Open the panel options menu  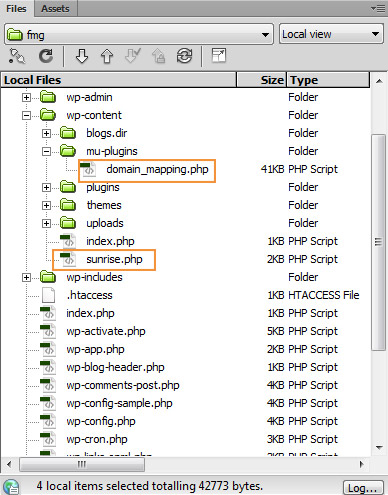click(378, 8)
